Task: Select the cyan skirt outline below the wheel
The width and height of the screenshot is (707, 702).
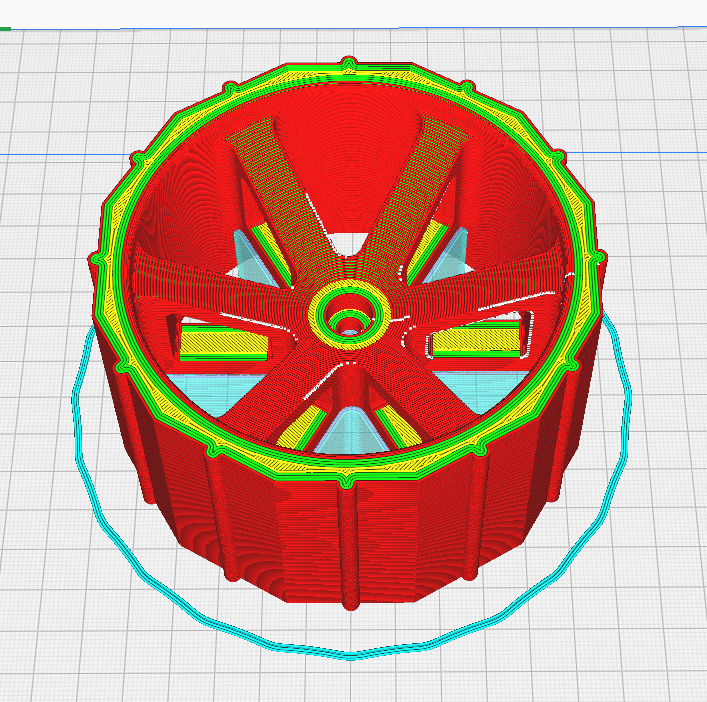Action: point(350,654)
